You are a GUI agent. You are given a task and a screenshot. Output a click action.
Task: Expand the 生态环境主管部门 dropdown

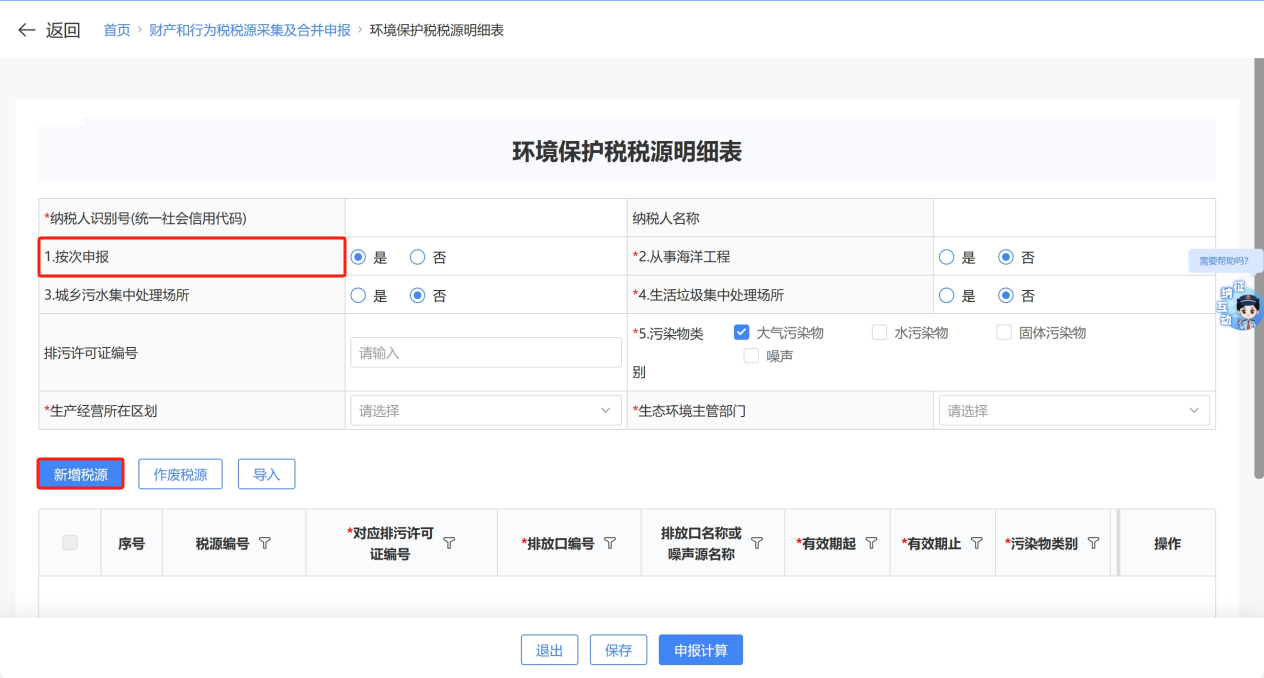click(x=1073, y=410)
